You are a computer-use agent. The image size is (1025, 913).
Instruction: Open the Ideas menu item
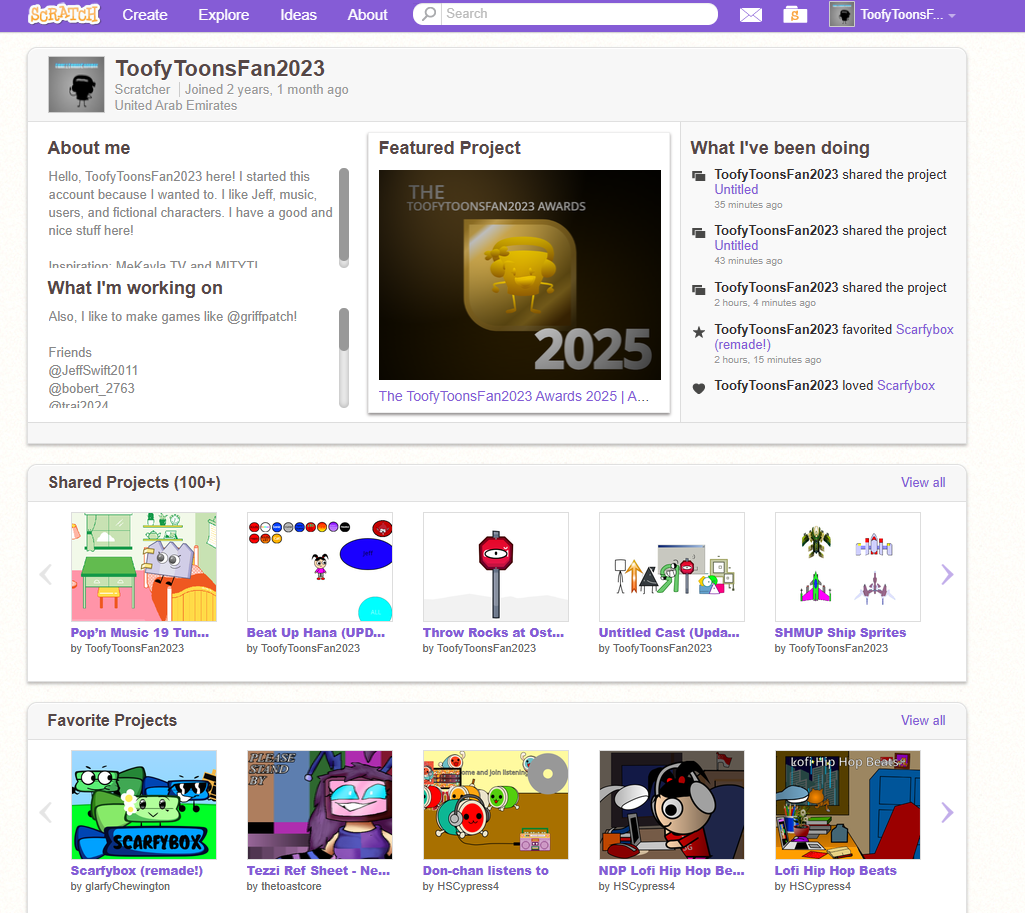299,14
